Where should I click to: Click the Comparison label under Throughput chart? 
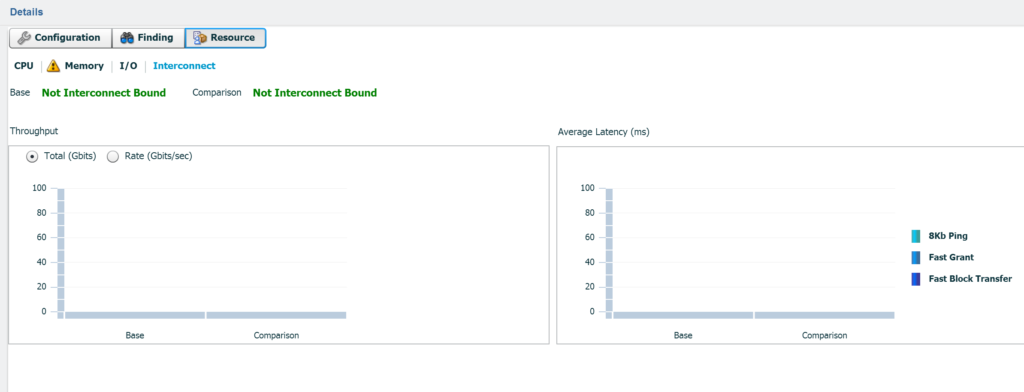pos(276,335)
